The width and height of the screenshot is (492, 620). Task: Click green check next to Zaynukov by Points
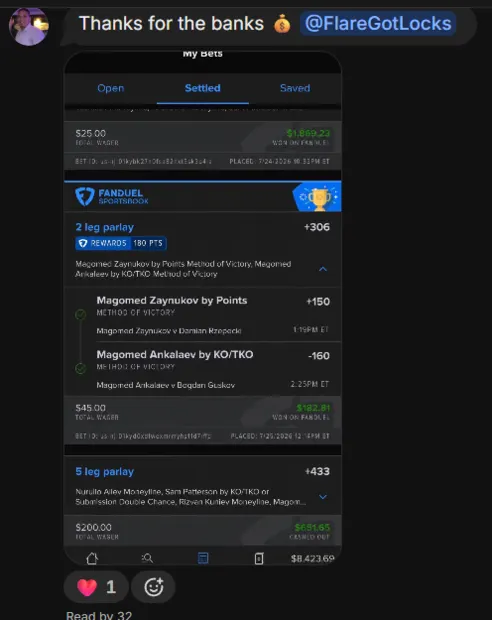[x=81, y=314]
